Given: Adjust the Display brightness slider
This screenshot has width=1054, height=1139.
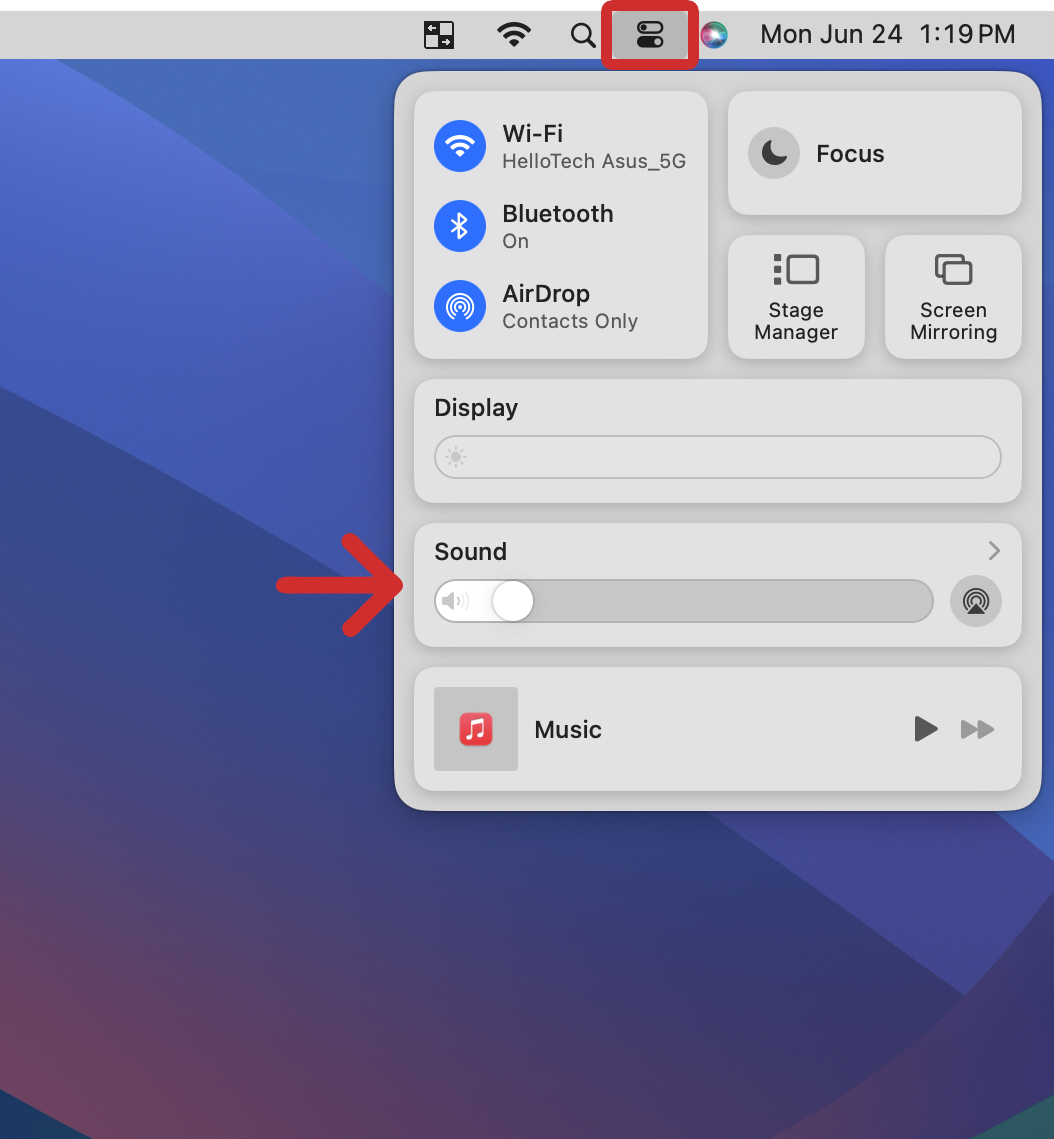Looking at the screenshot, I should click(717, 457).
